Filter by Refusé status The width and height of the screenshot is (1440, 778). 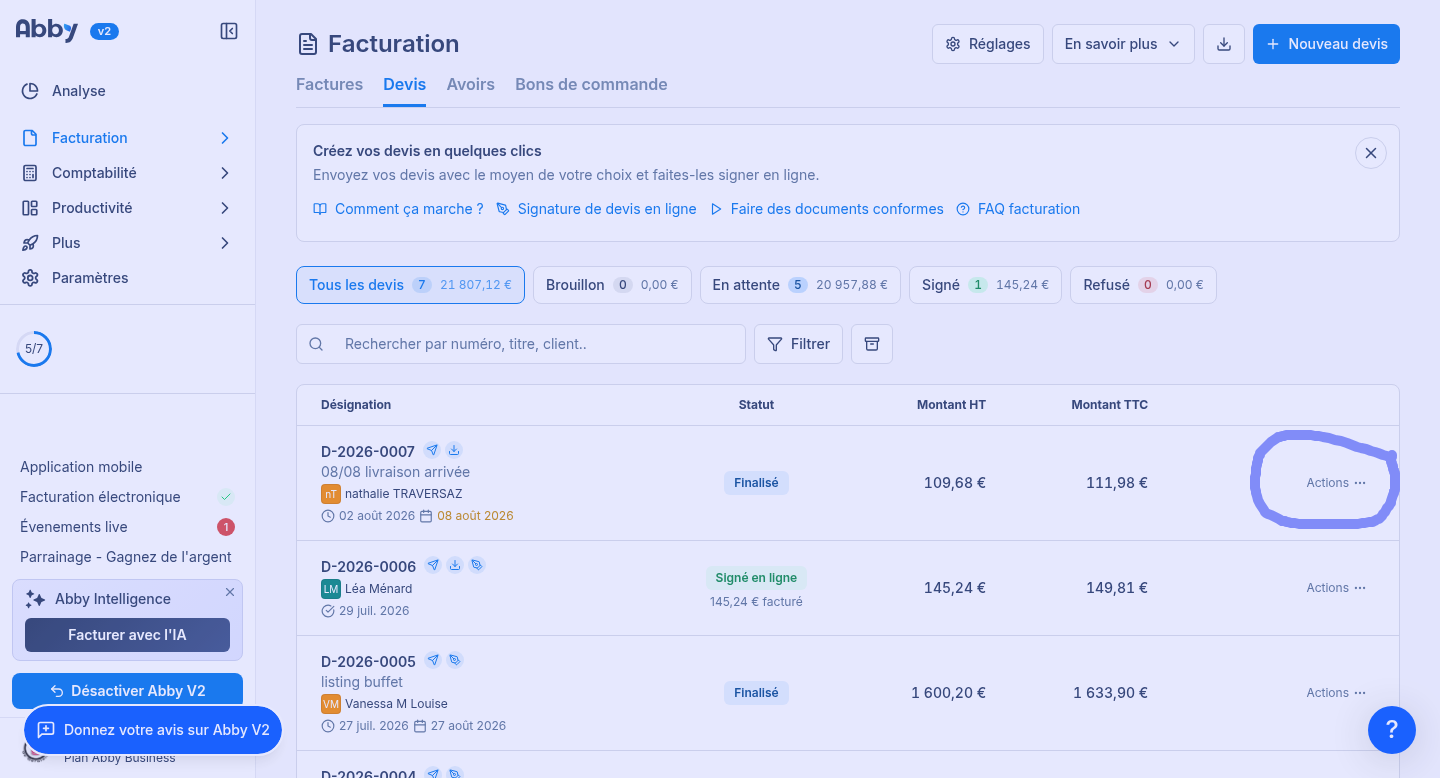point(1143,285)
